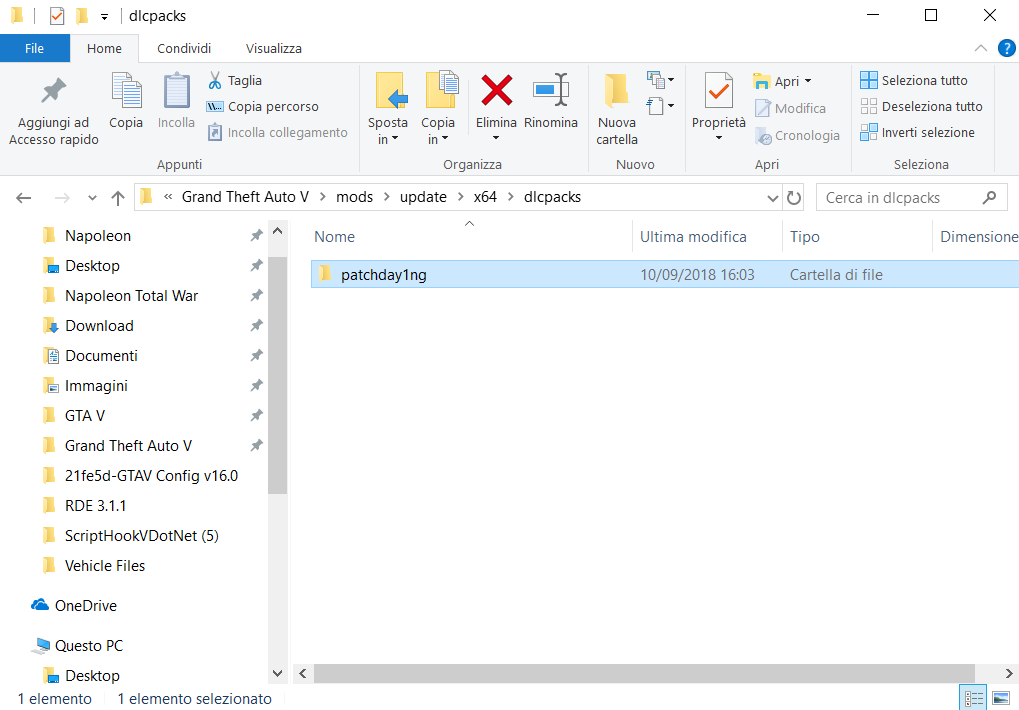Open recent locations dropdown arrow

pos(92,198)
